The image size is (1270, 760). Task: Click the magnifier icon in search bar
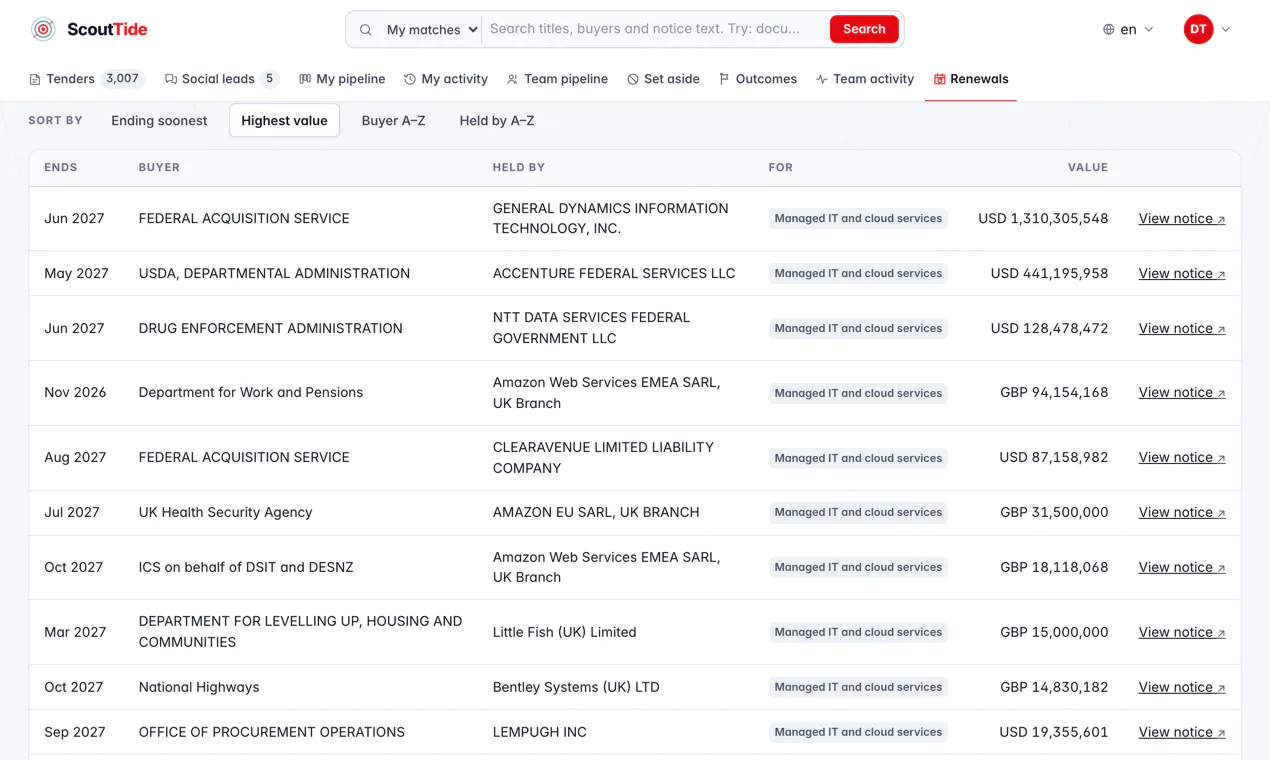[x=366, y=30]
